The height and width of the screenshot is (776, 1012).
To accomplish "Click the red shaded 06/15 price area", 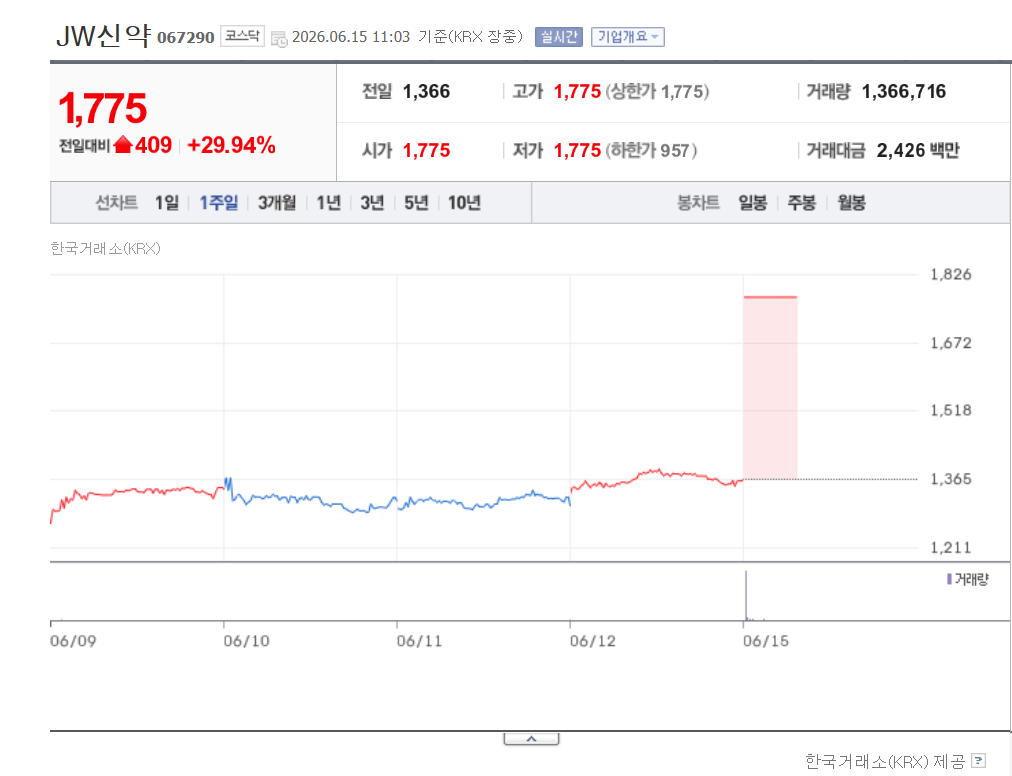I will 770,388.
